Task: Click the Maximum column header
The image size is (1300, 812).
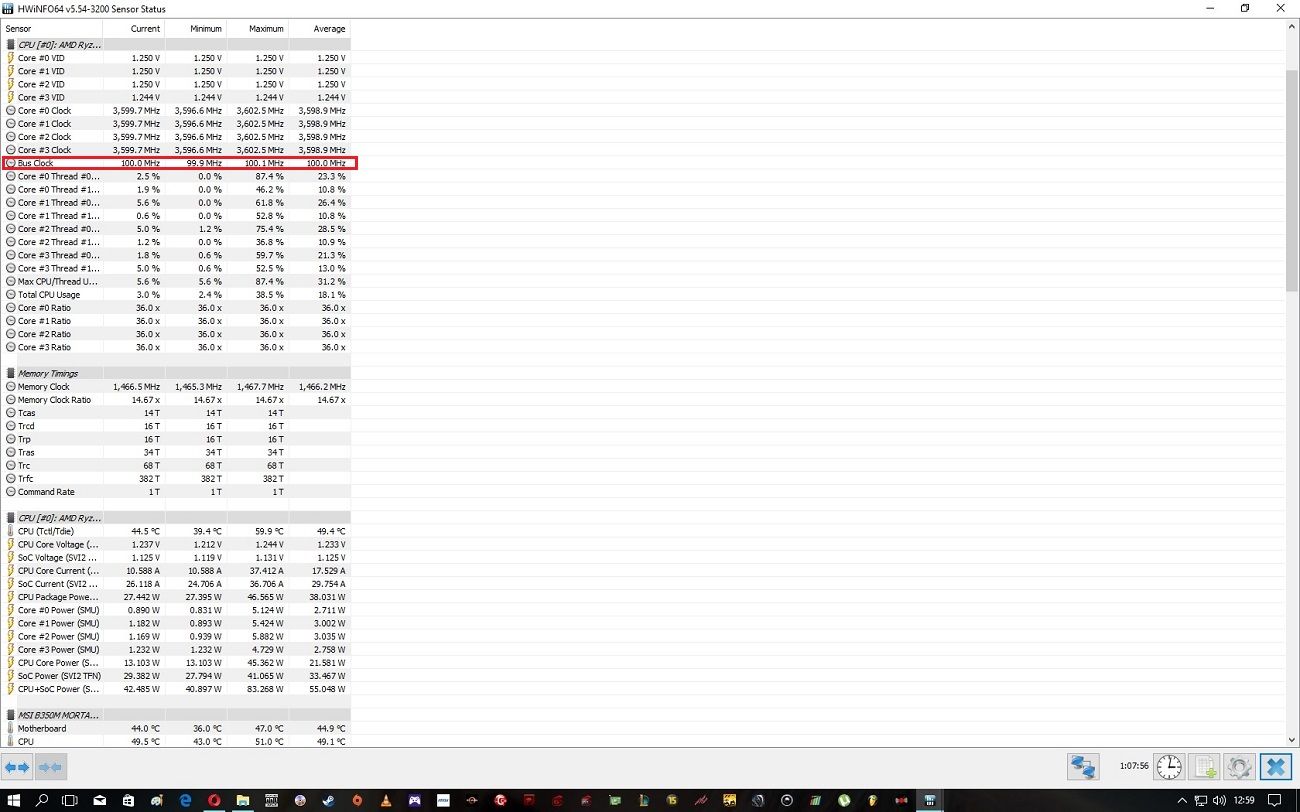Action: [257, 29]
